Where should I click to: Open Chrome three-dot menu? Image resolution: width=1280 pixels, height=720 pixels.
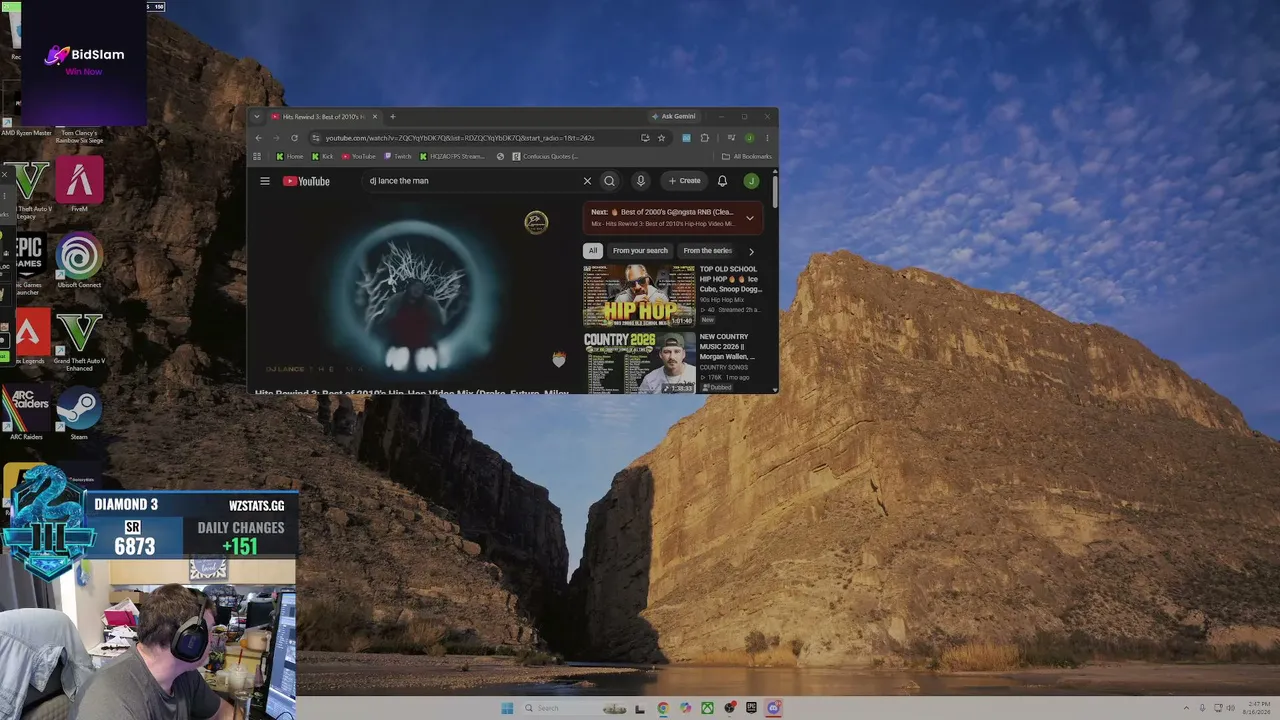(x=767, y=138)
